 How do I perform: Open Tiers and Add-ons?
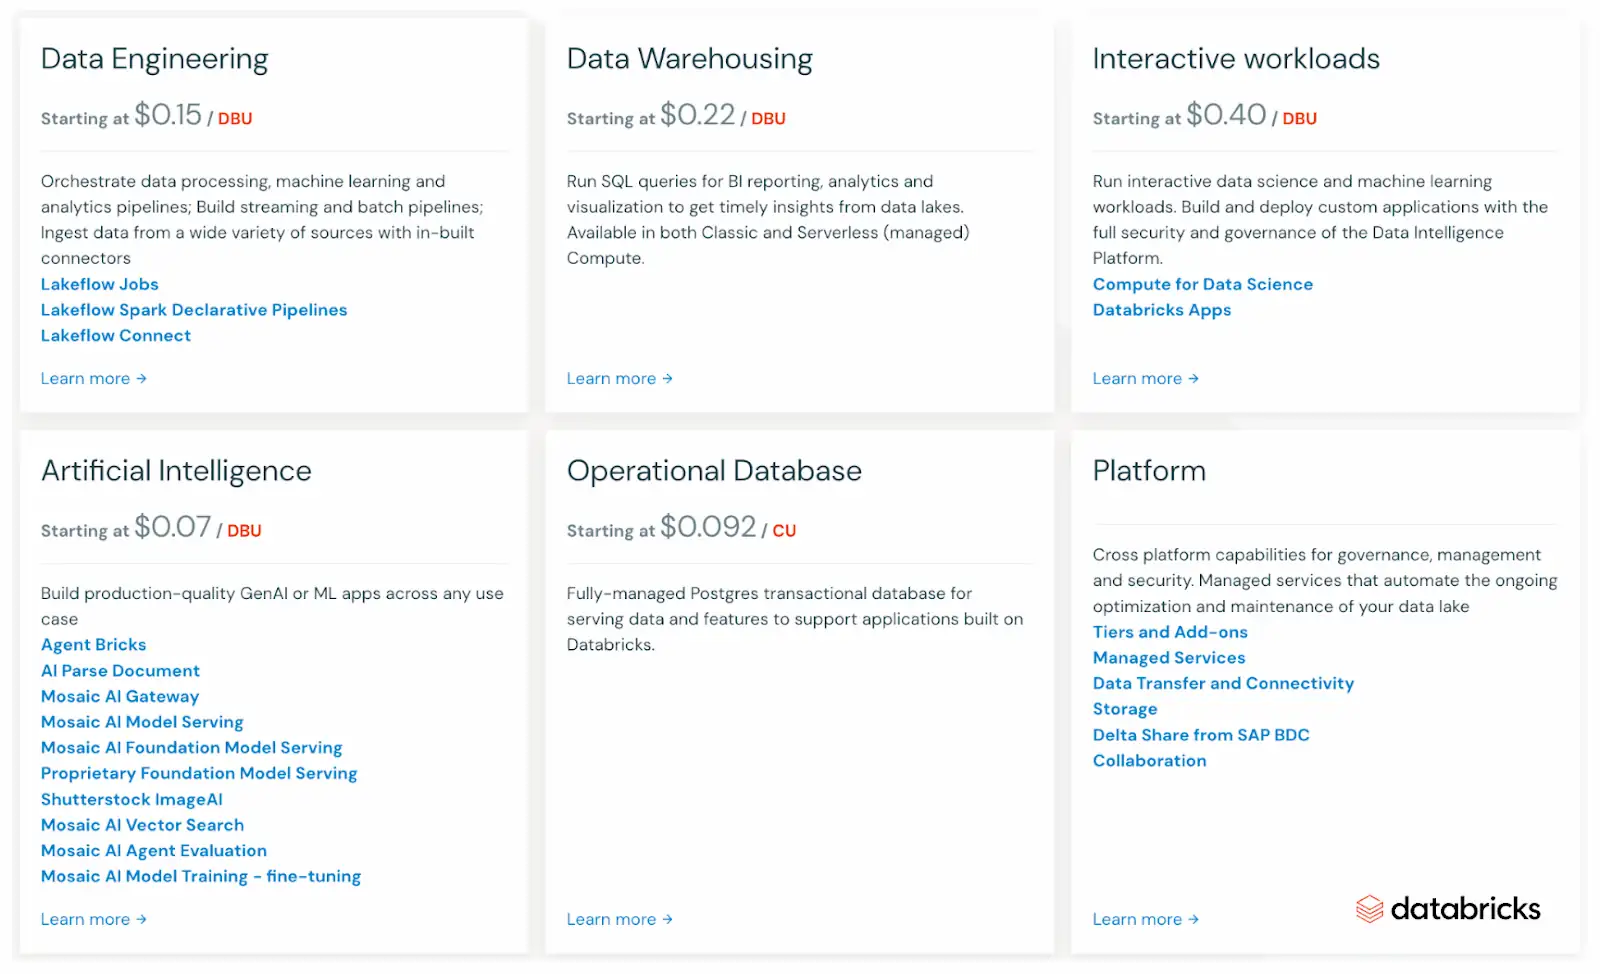1170,632
